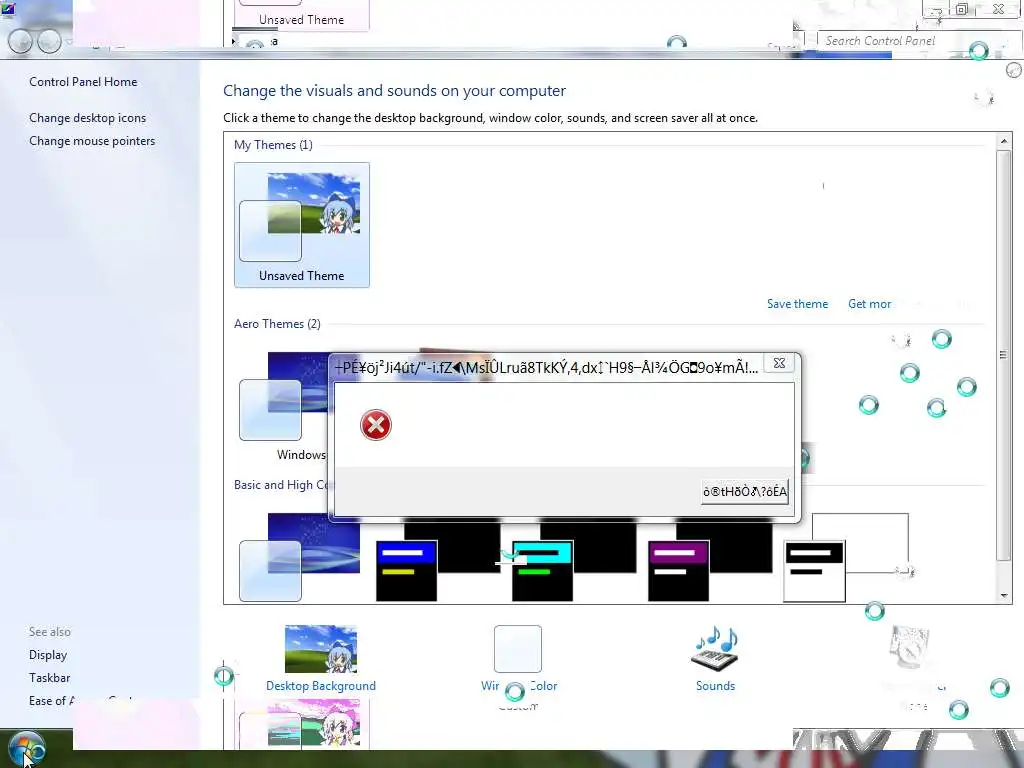Viewport: 1024px width, 768px height.
Task: Click the Desktop Background link text
Action: pos(321,686)
